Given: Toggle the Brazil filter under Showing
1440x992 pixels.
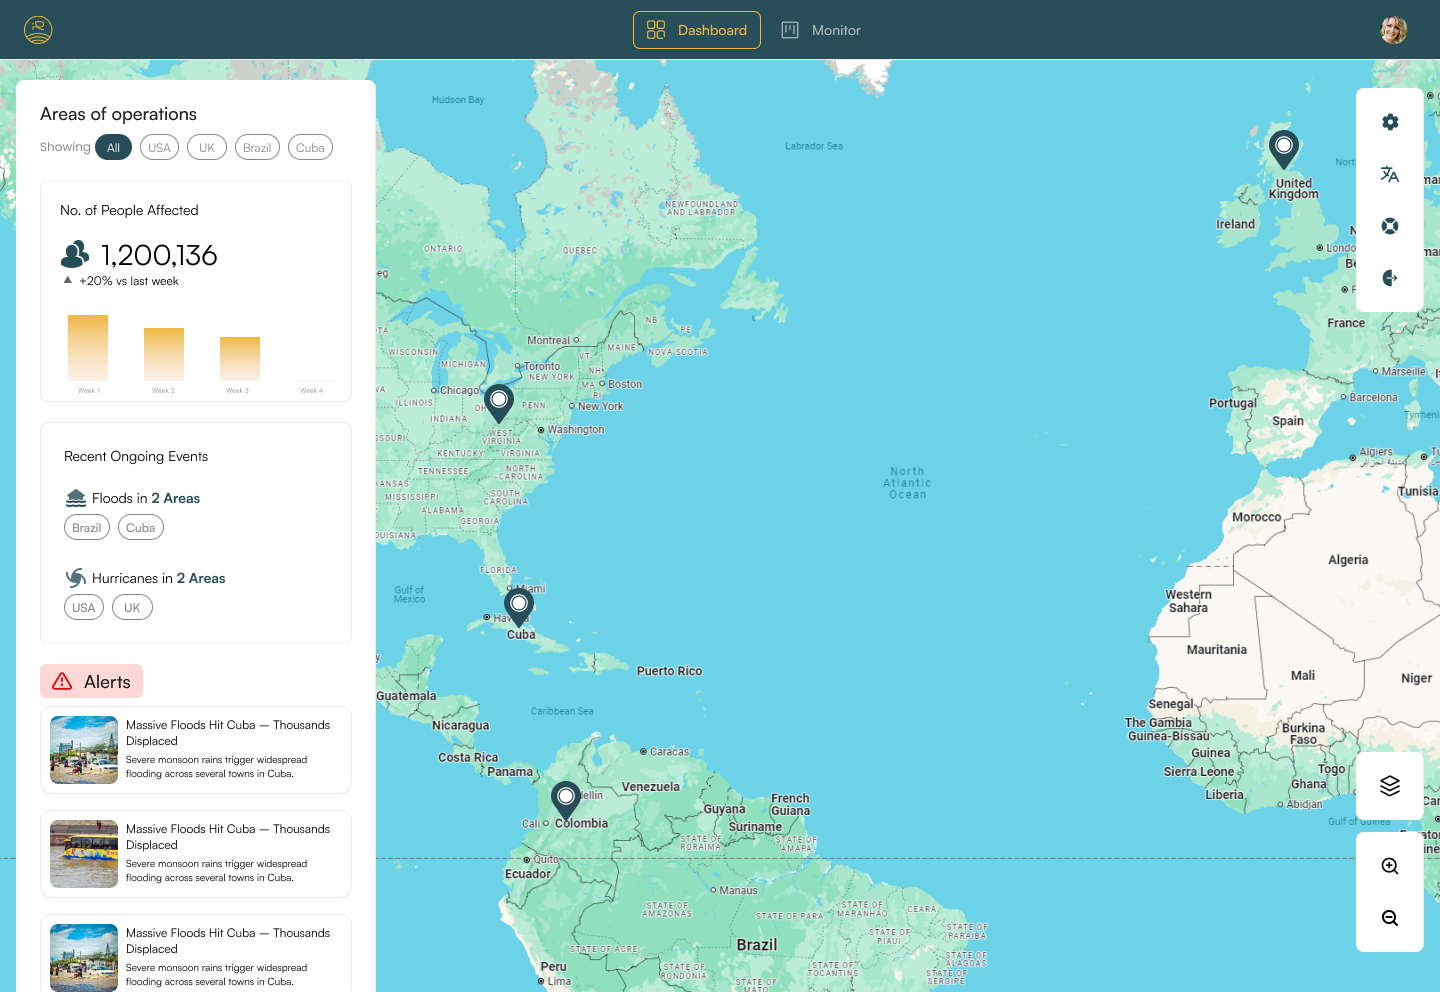Looking at the screenshot, I should 257,148.
